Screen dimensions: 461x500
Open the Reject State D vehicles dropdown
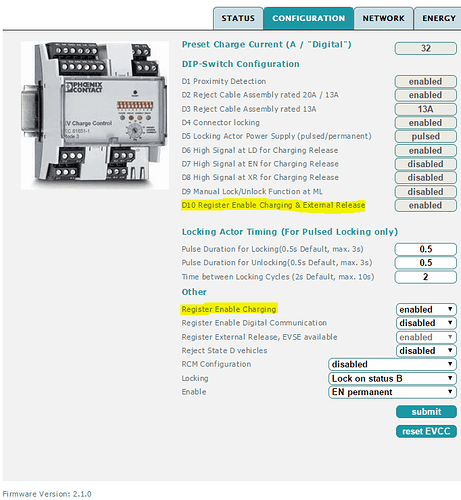point(426,351)
